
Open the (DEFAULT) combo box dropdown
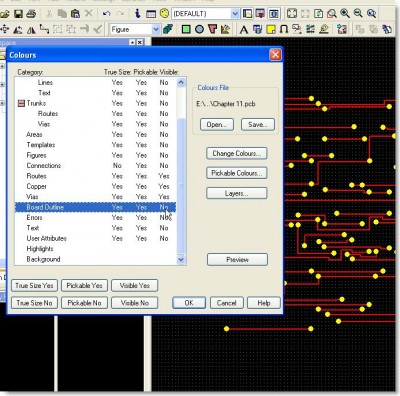[235, 14]
